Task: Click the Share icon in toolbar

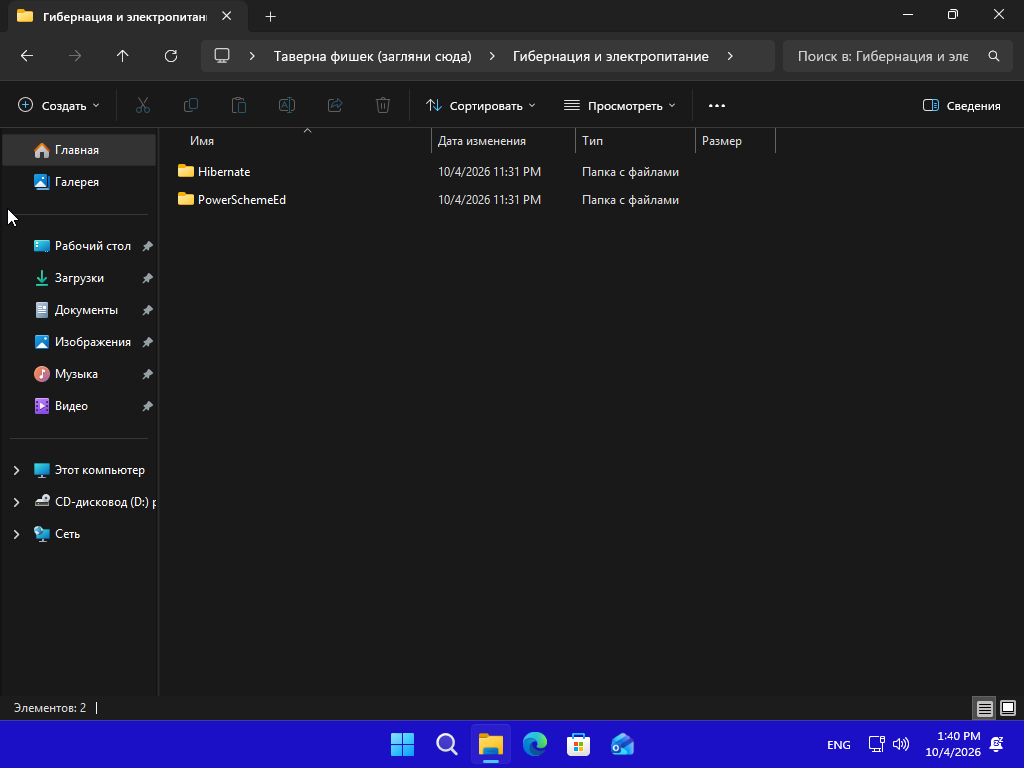Action: coord(335,105)
